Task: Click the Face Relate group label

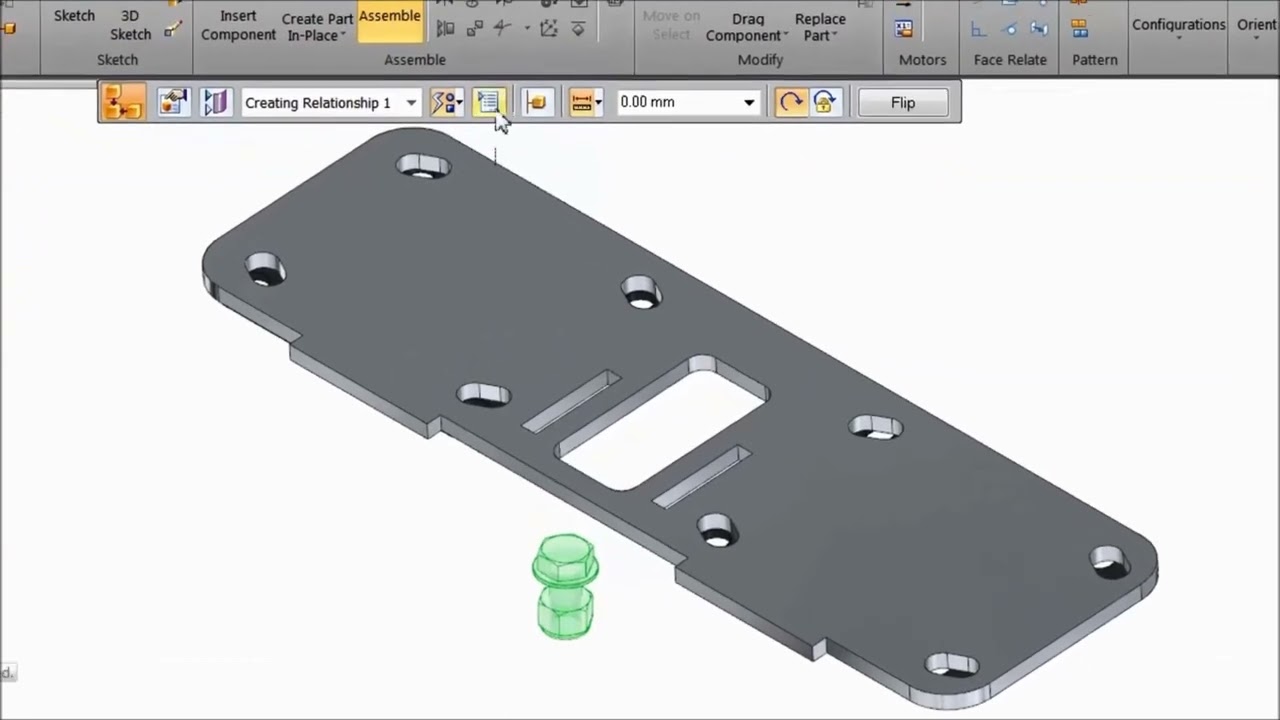Action: pyautogui.click(x=1010, y=60)
